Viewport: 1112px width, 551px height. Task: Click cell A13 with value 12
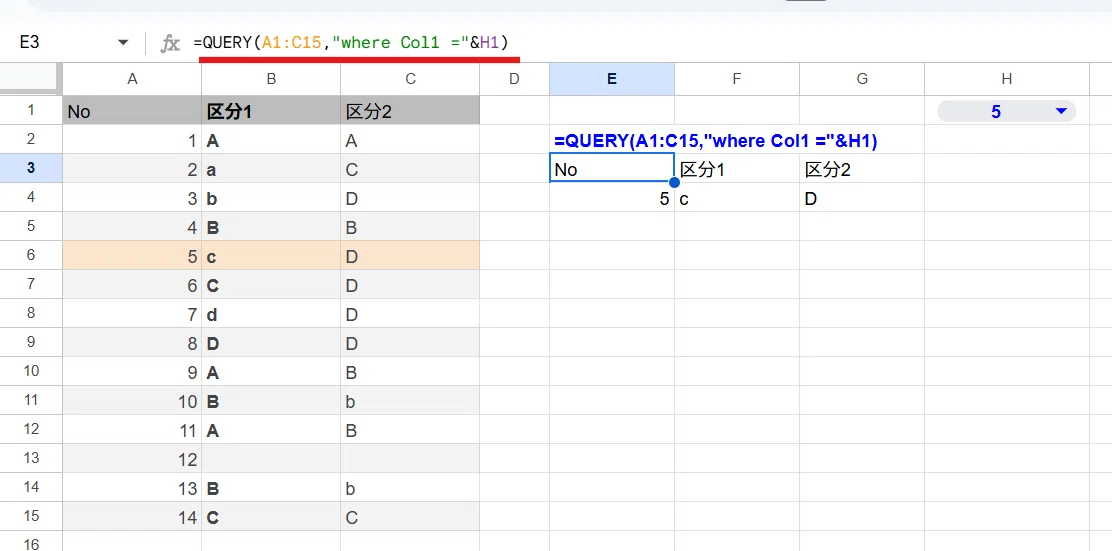coord(132,459)
